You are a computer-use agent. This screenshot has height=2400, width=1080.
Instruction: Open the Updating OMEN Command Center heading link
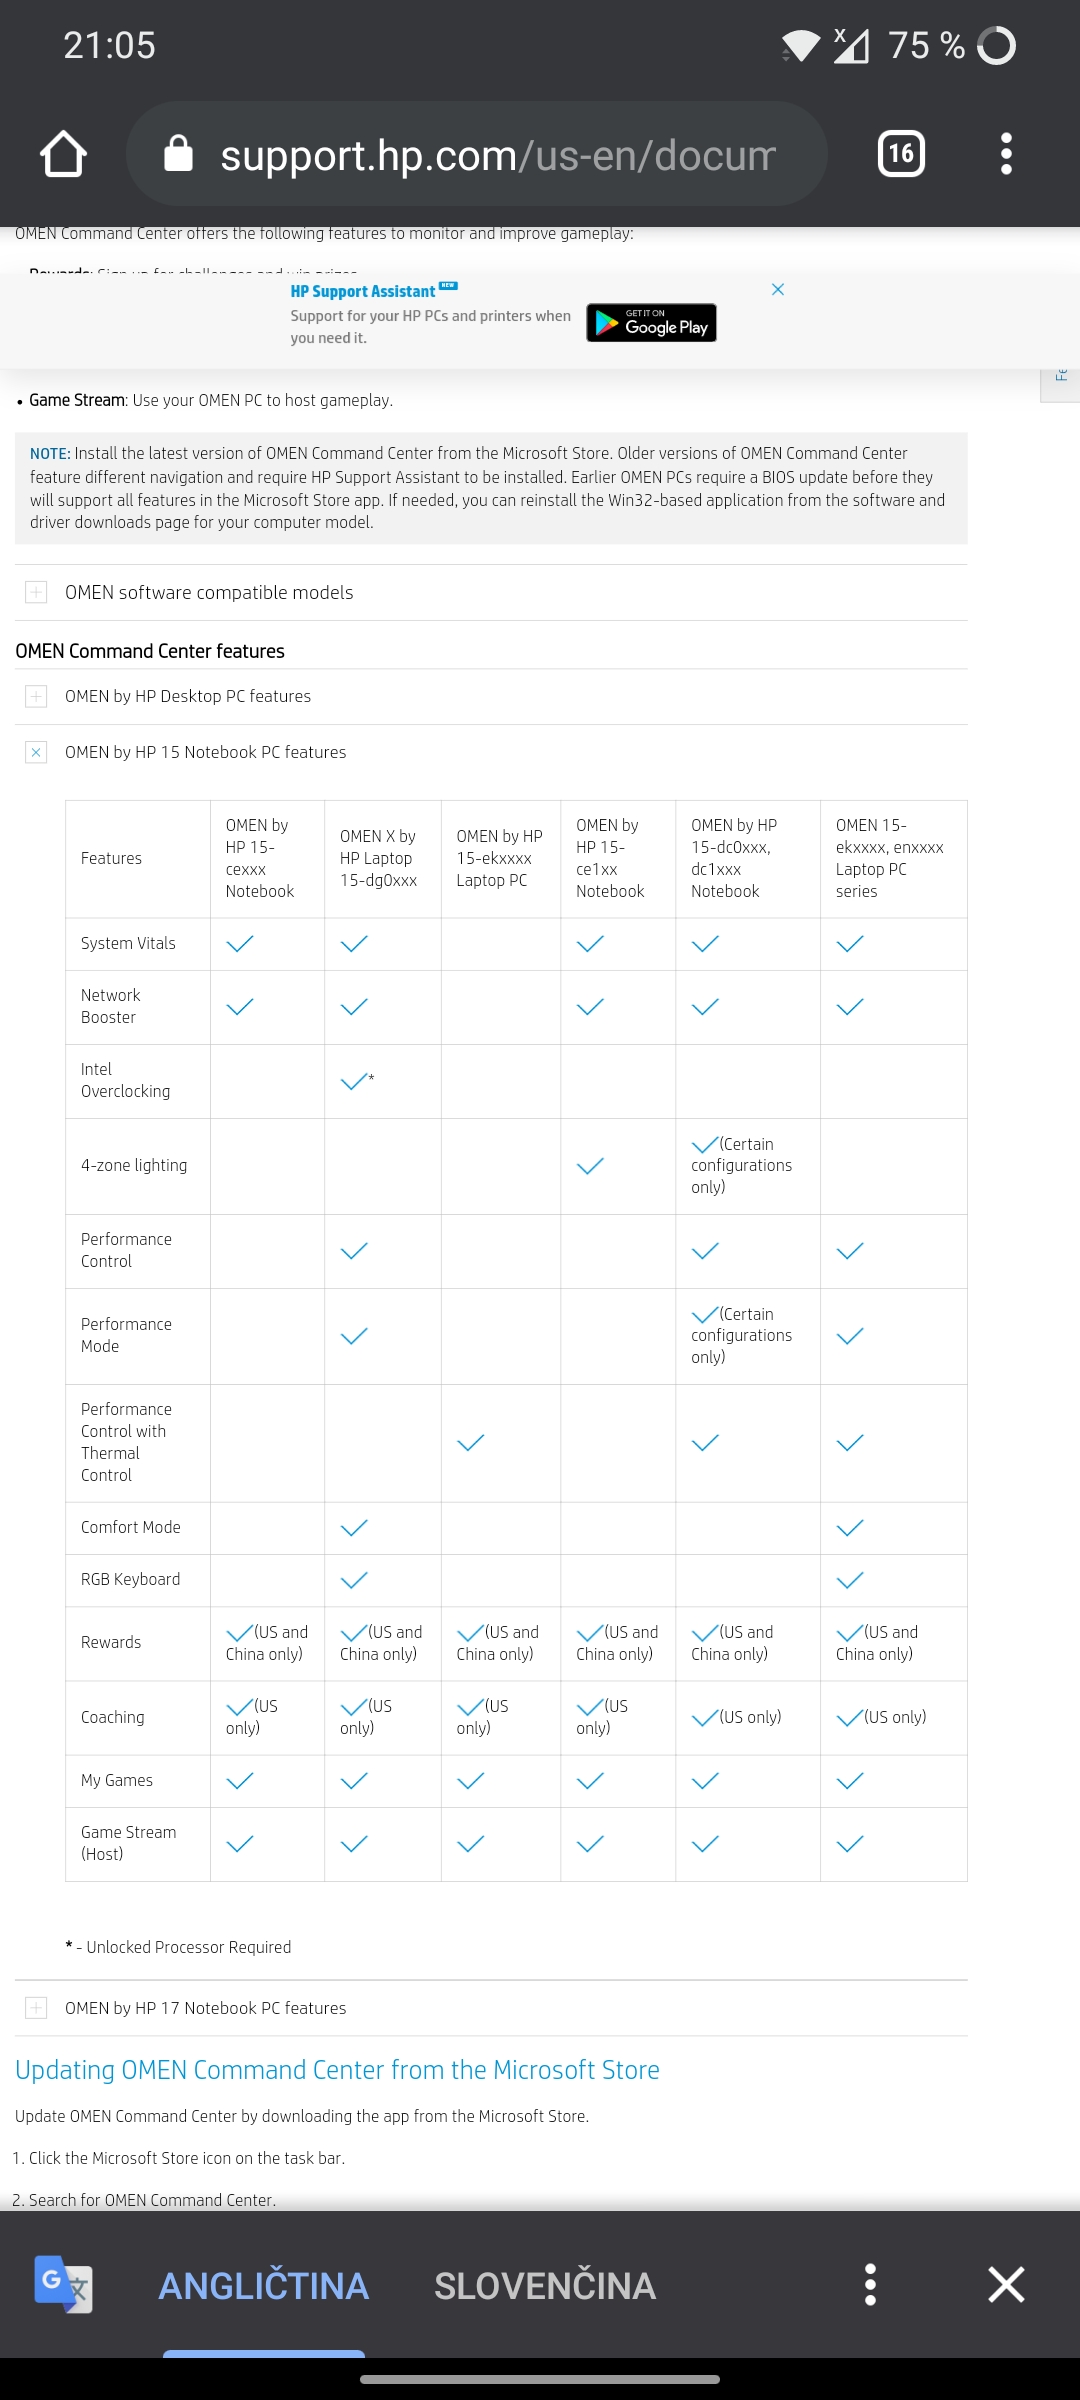[336, 2070]
